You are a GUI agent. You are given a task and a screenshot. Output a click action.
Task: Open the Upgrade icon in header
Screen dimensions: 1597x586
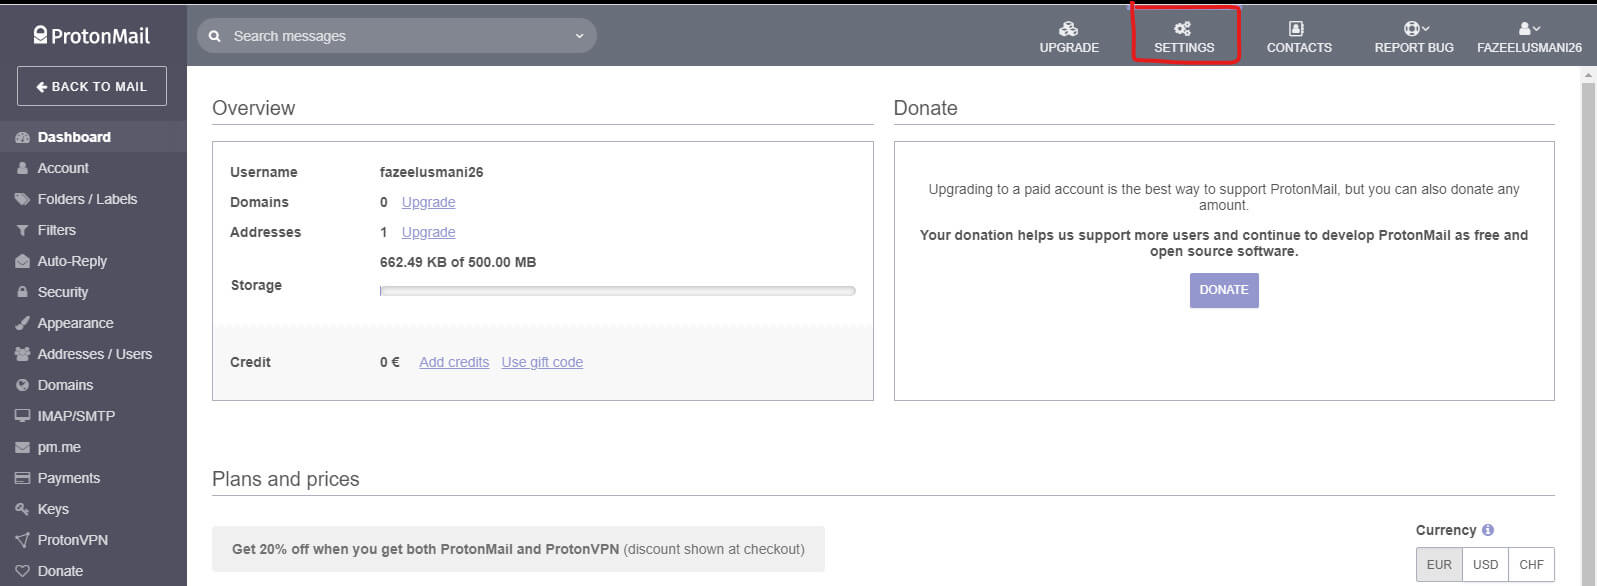pos(1069,28)
